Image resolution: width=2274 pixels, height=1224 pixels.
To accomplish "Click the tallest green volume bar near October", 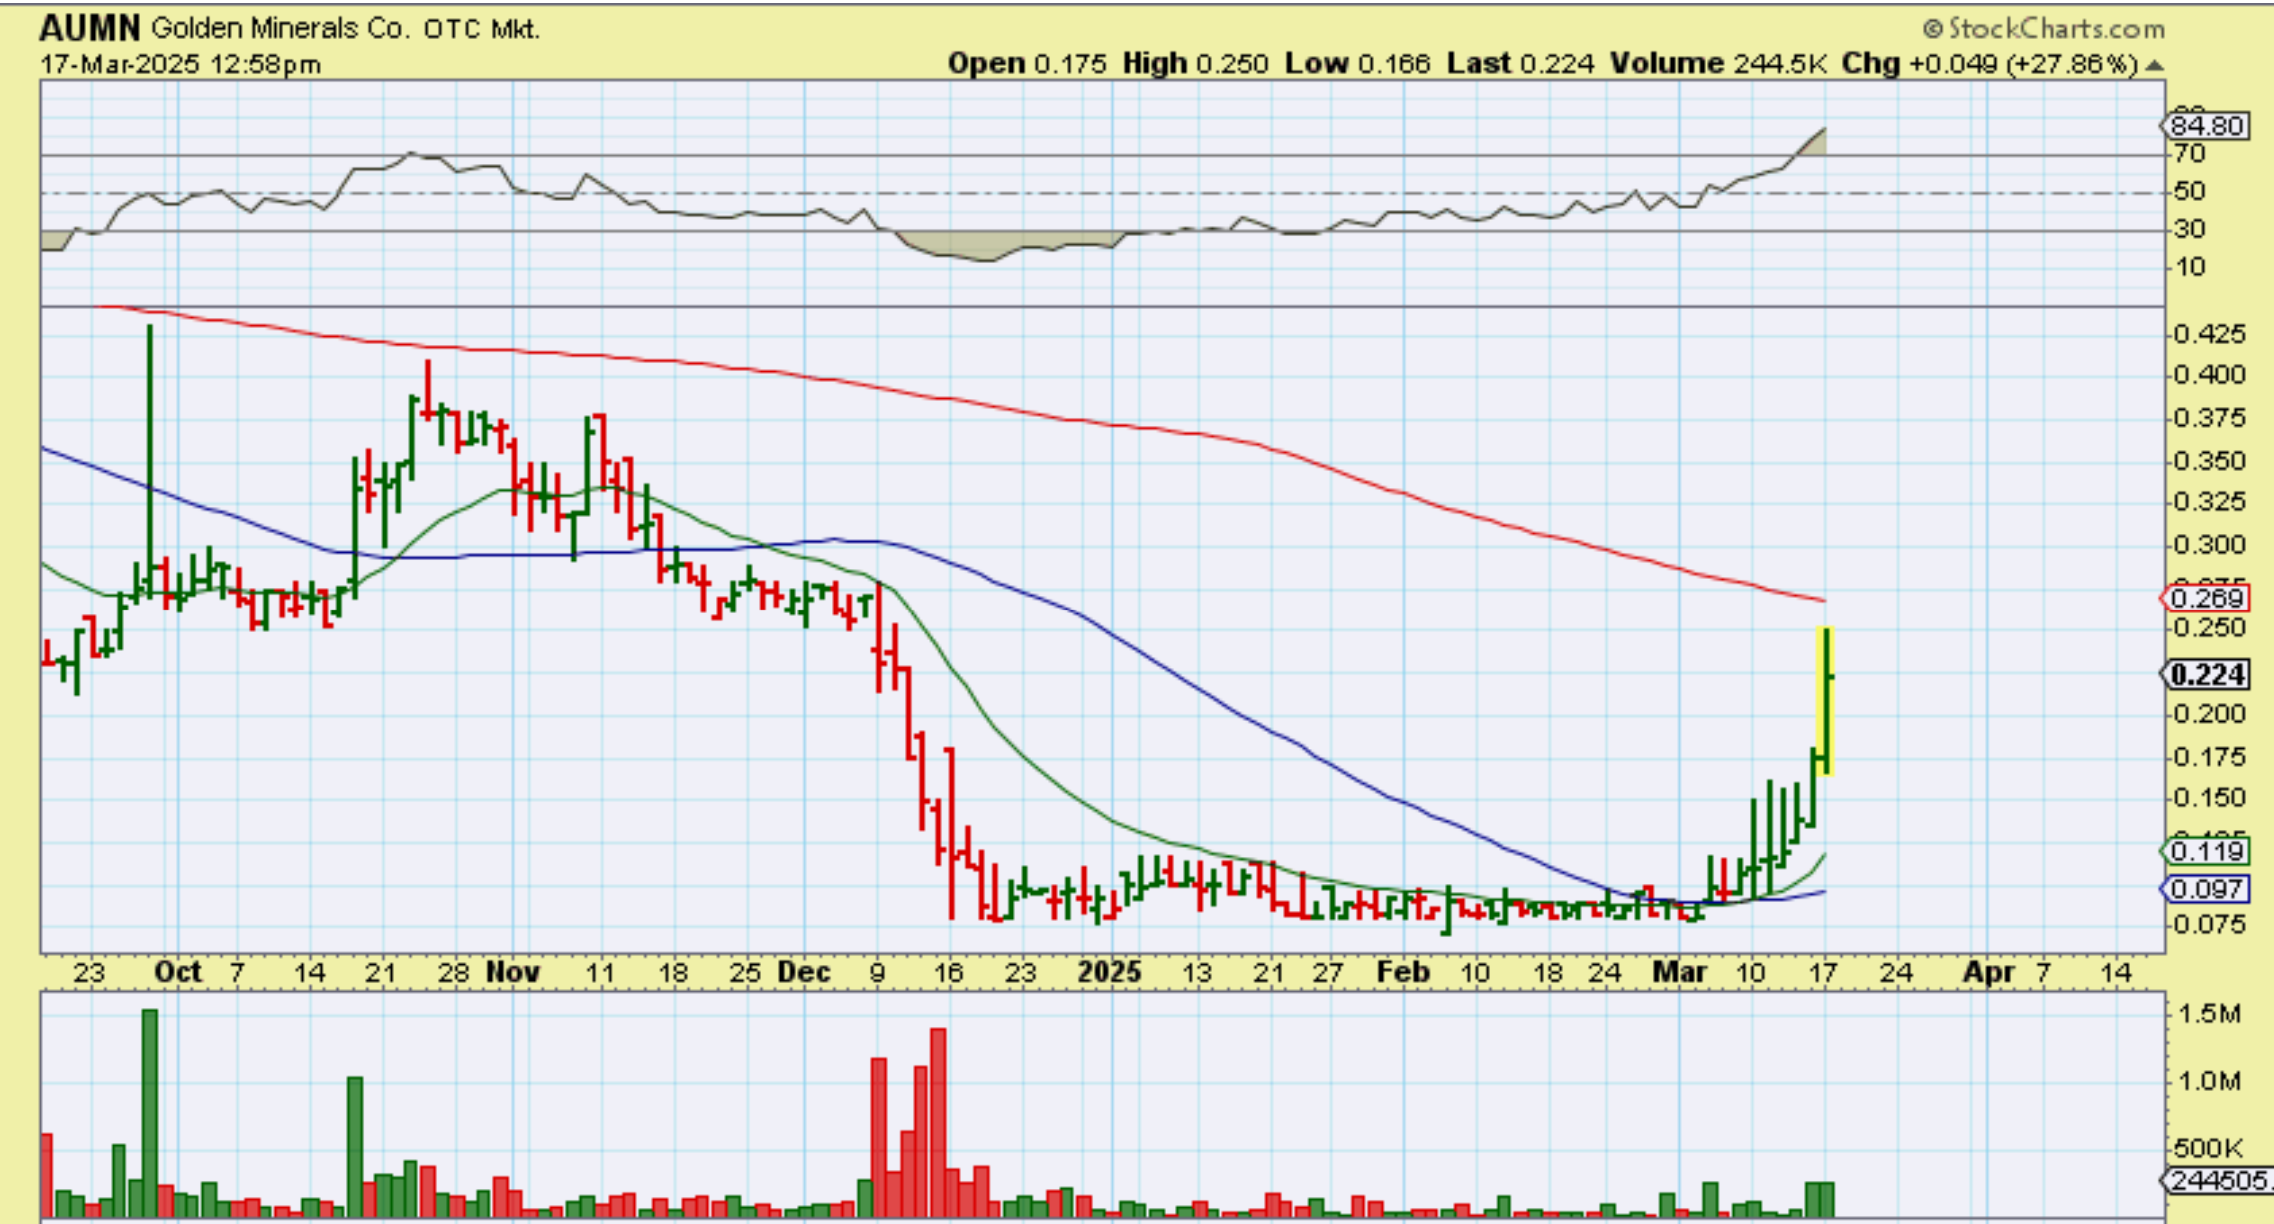I will [x=150, y=1110].
